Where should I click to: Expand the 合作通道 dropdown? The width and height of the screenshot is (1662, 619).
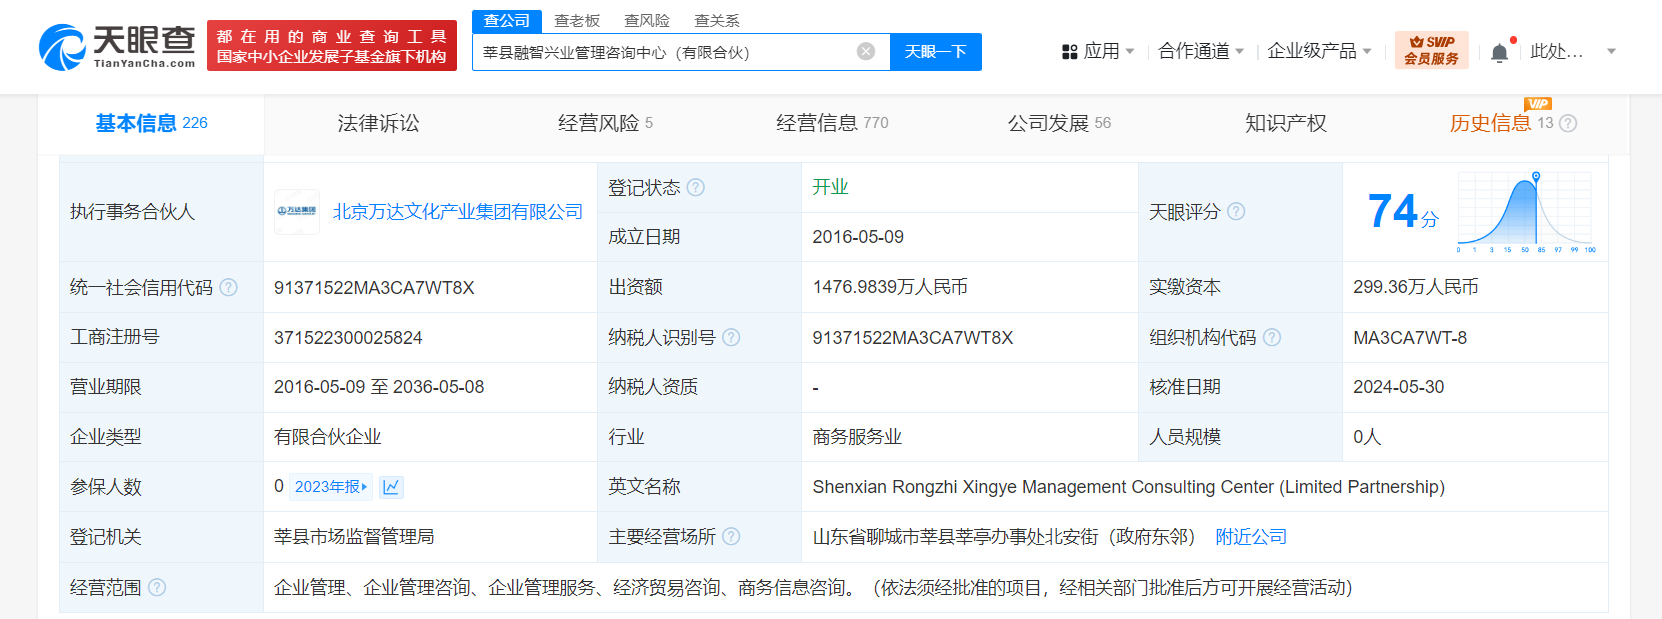click(x=1200, y=51)
